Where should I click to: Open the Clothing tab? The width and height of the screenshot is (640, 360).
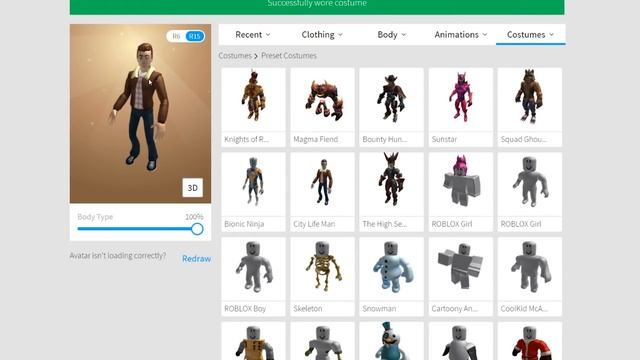tap(322, 35)
